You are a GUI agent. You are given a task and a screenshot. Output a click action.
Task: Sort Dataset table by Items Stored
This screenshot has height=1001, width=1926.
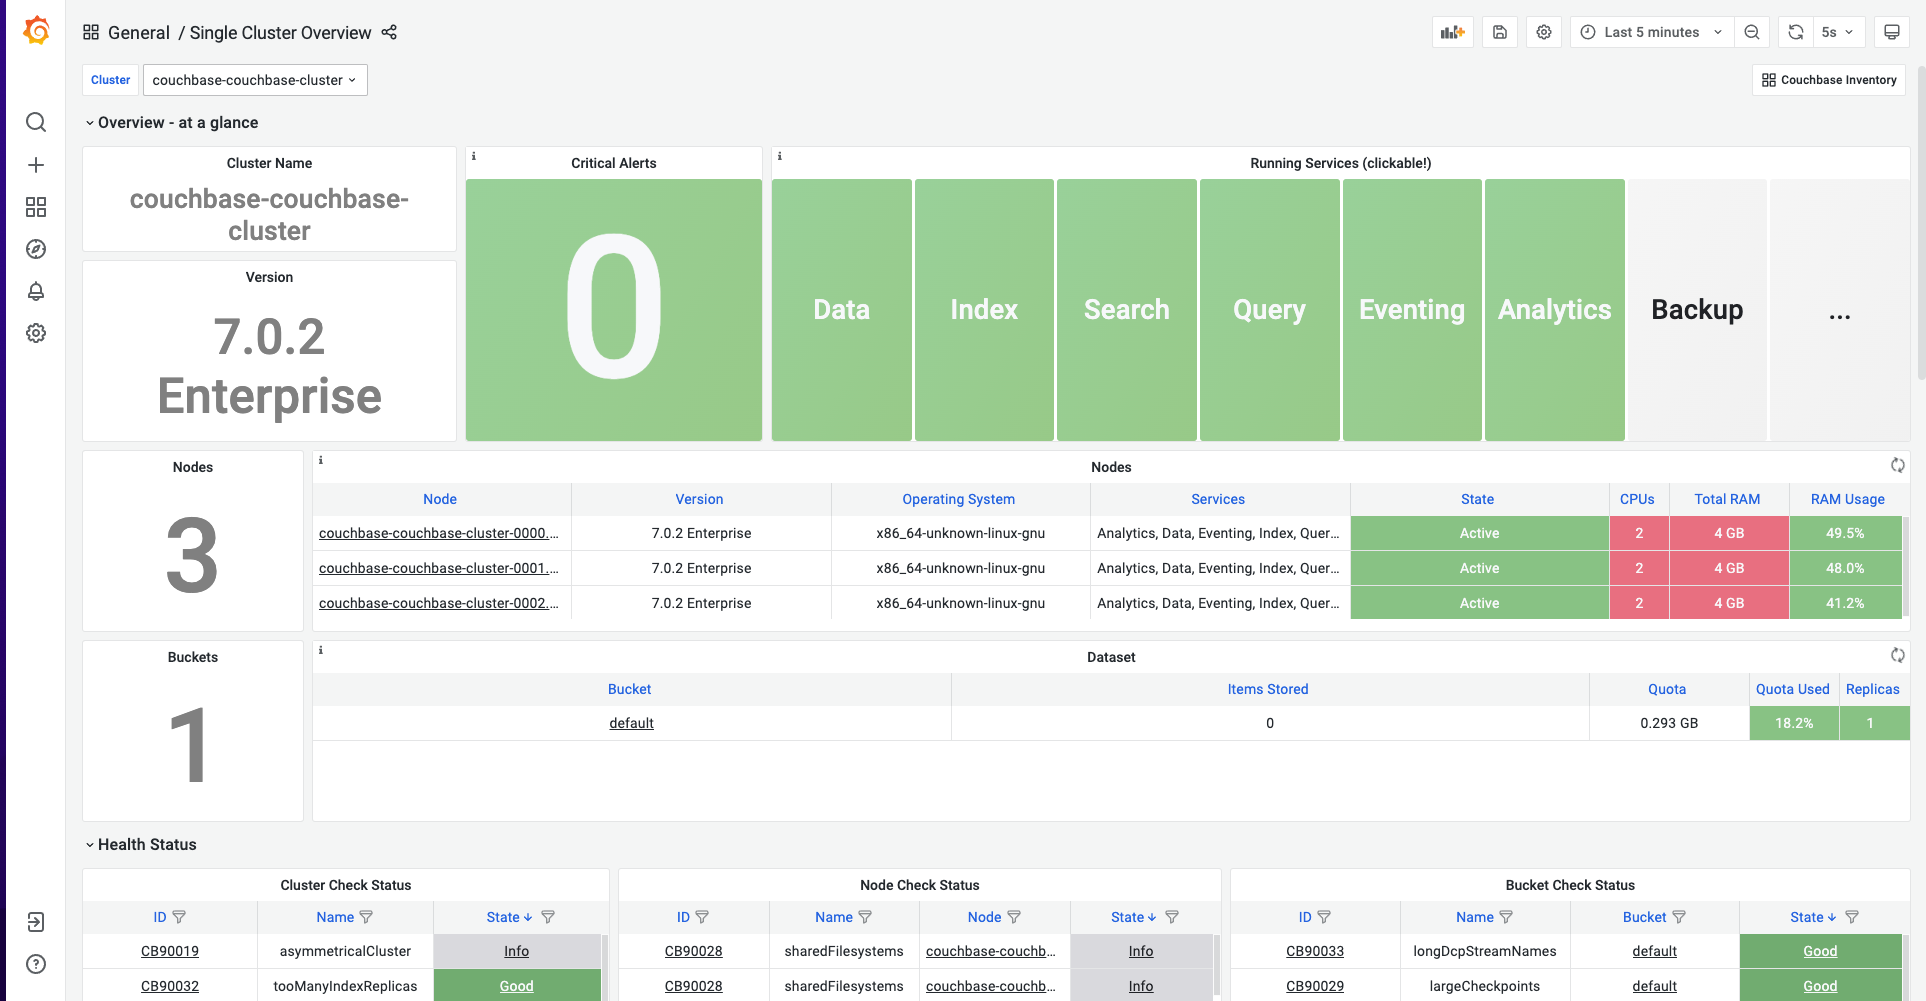coord(1268,689)
